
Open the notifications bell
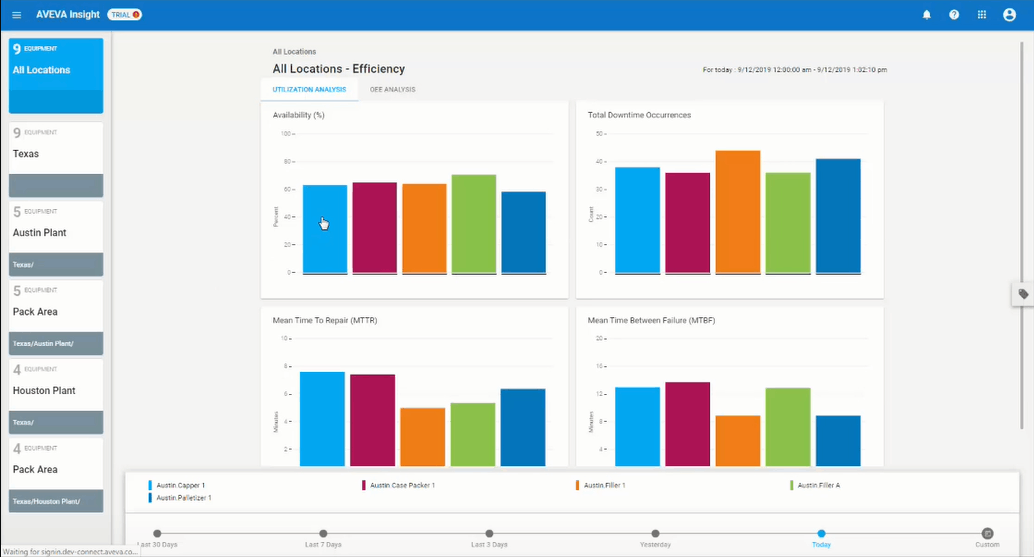click(926, 15)
